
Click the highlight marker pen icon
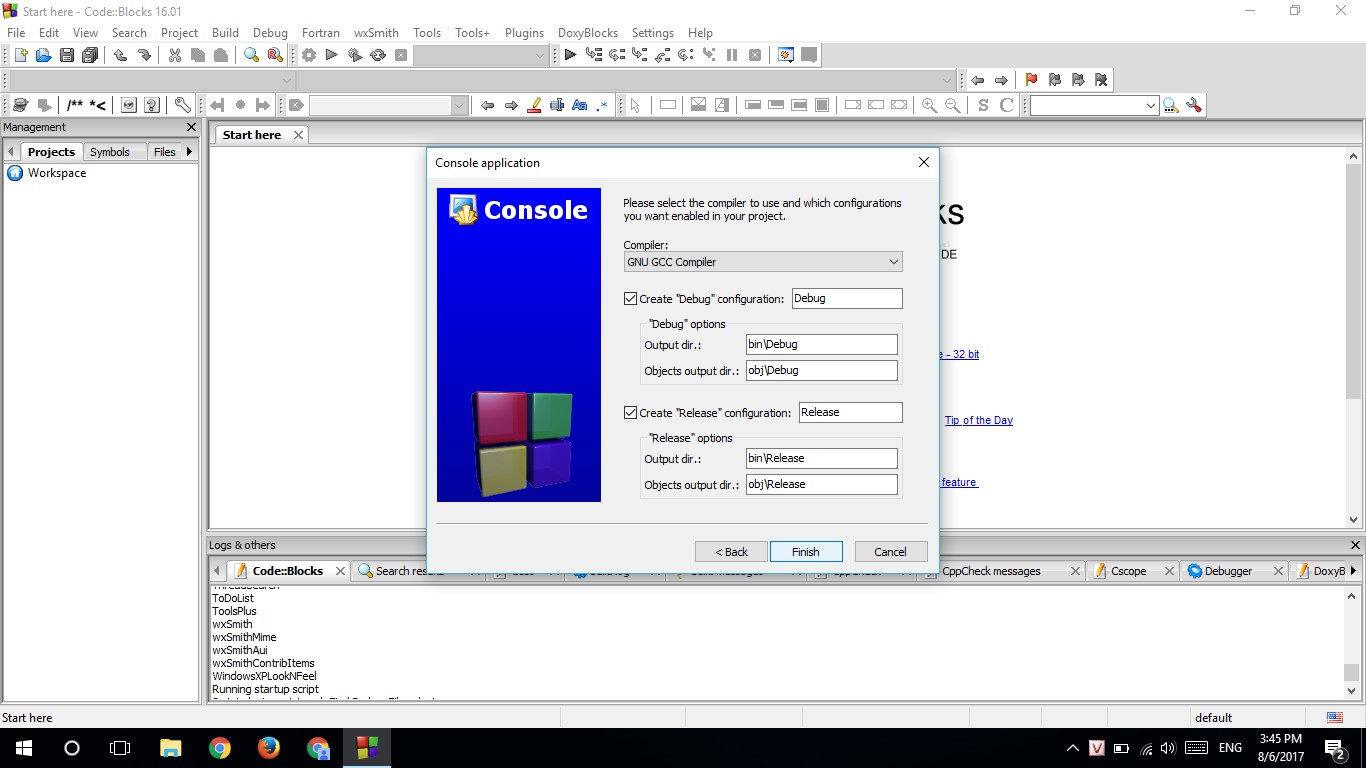(534, 105)
